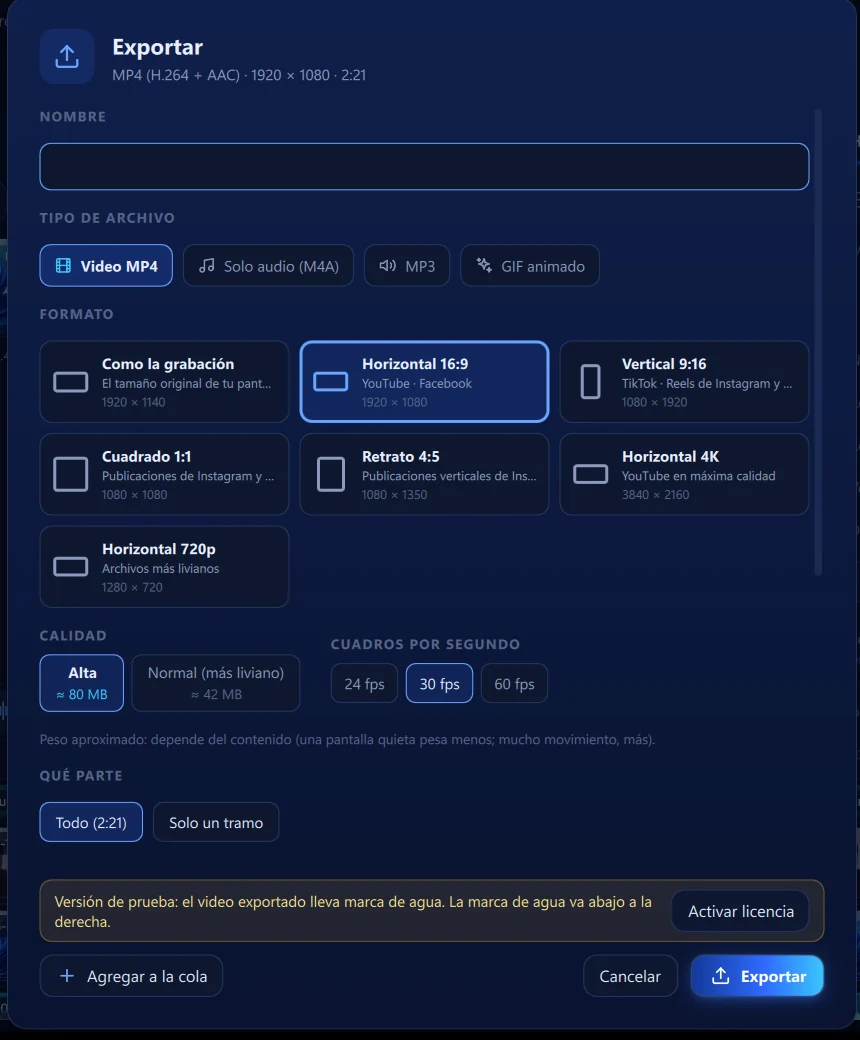860x1040 pixels.
Task: Export the whole video with Todo (2:21)
Action: (92, 822)
